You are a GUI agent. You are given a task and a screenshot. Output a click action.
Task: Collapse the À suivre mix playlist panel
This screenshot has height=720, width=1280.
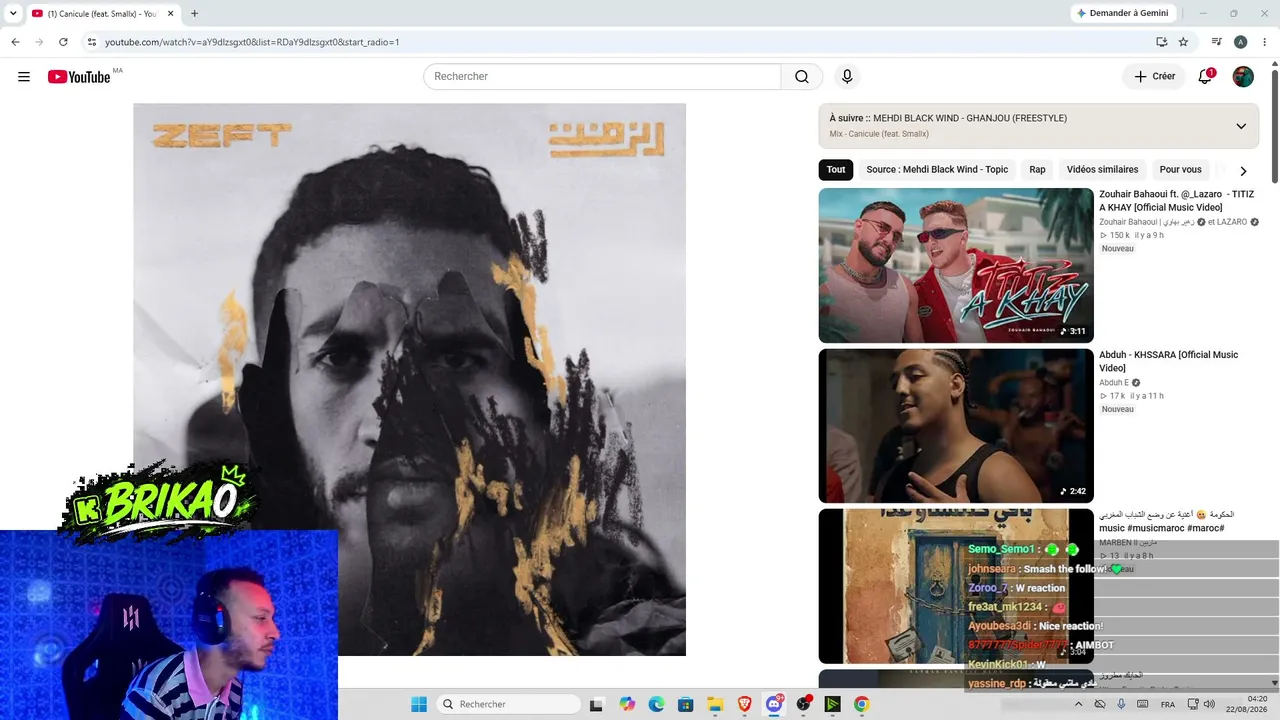pos(1241,126)
